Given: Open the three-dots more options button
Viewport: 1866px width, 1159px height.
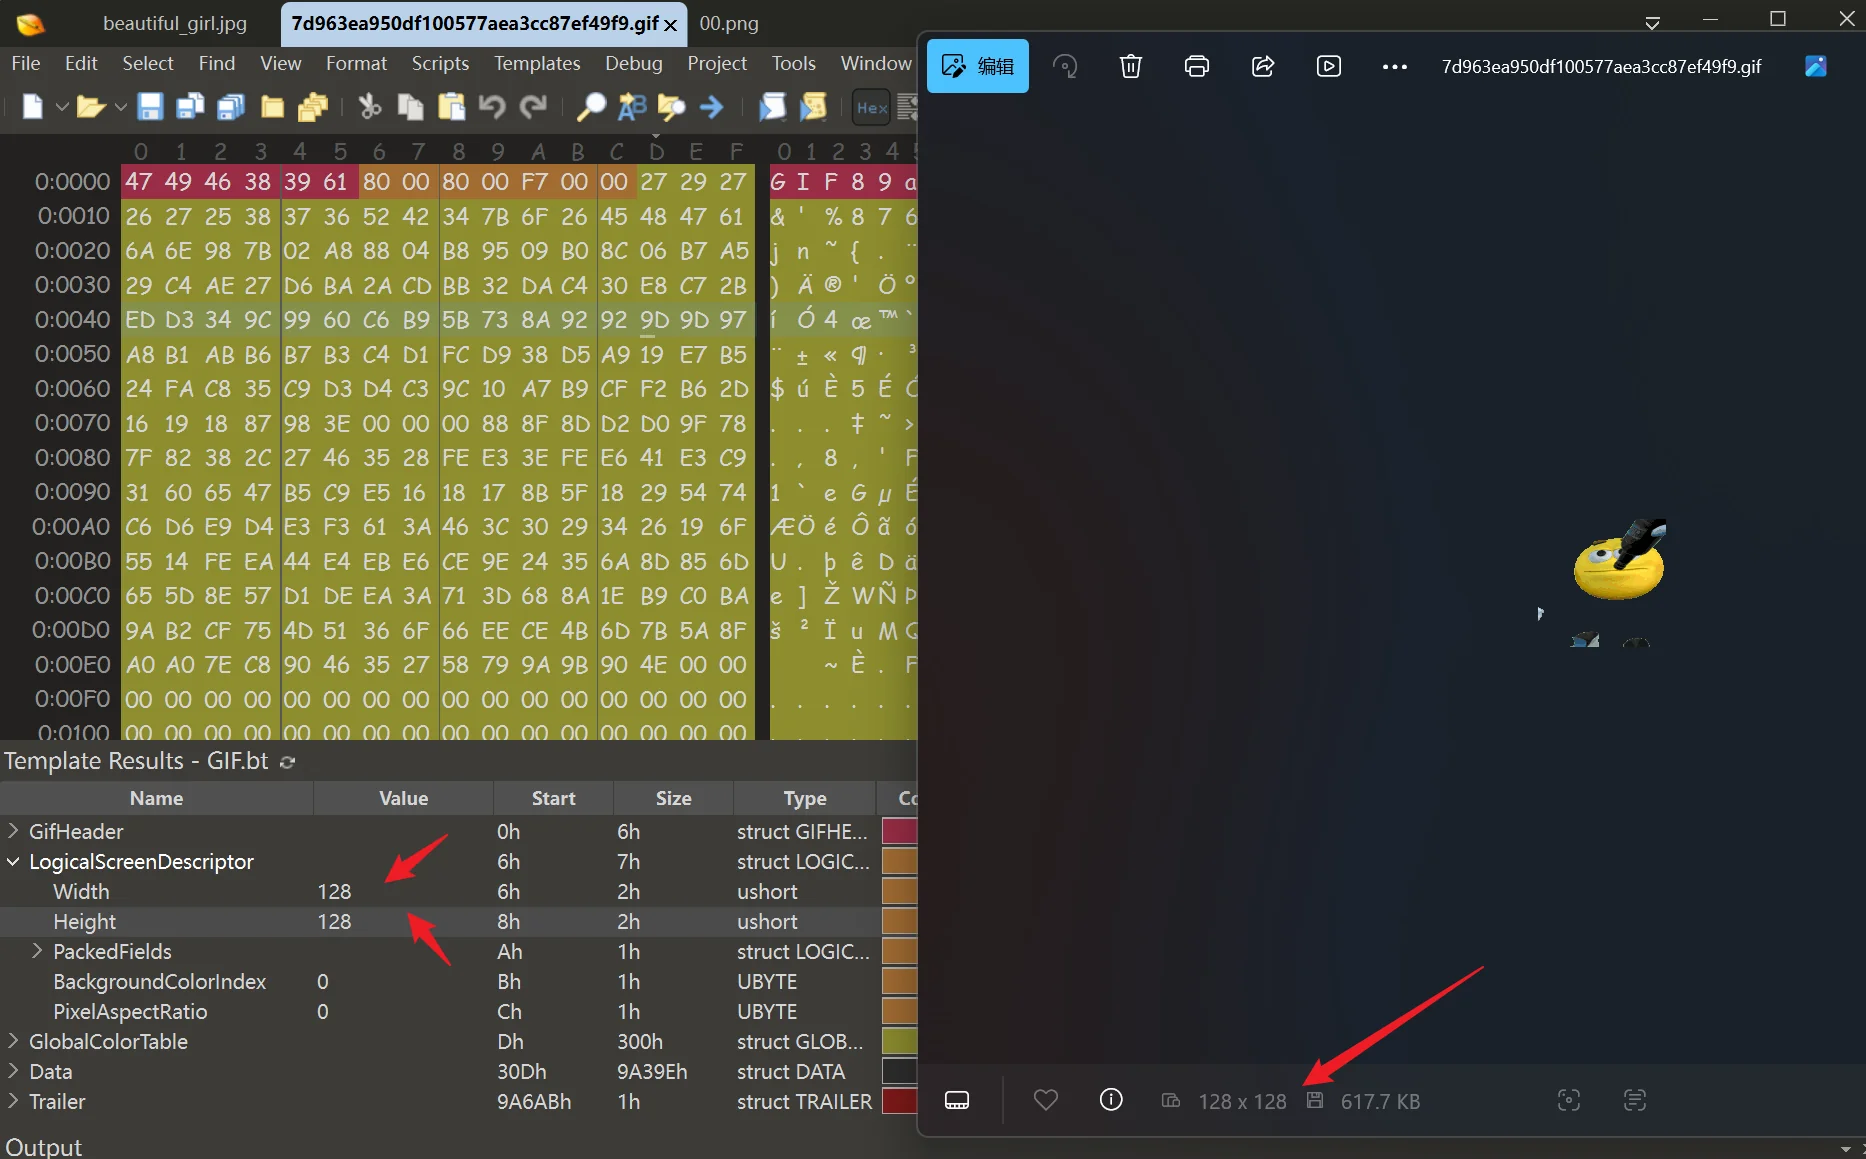Looking at the screenshot, I should point(1394,67).
